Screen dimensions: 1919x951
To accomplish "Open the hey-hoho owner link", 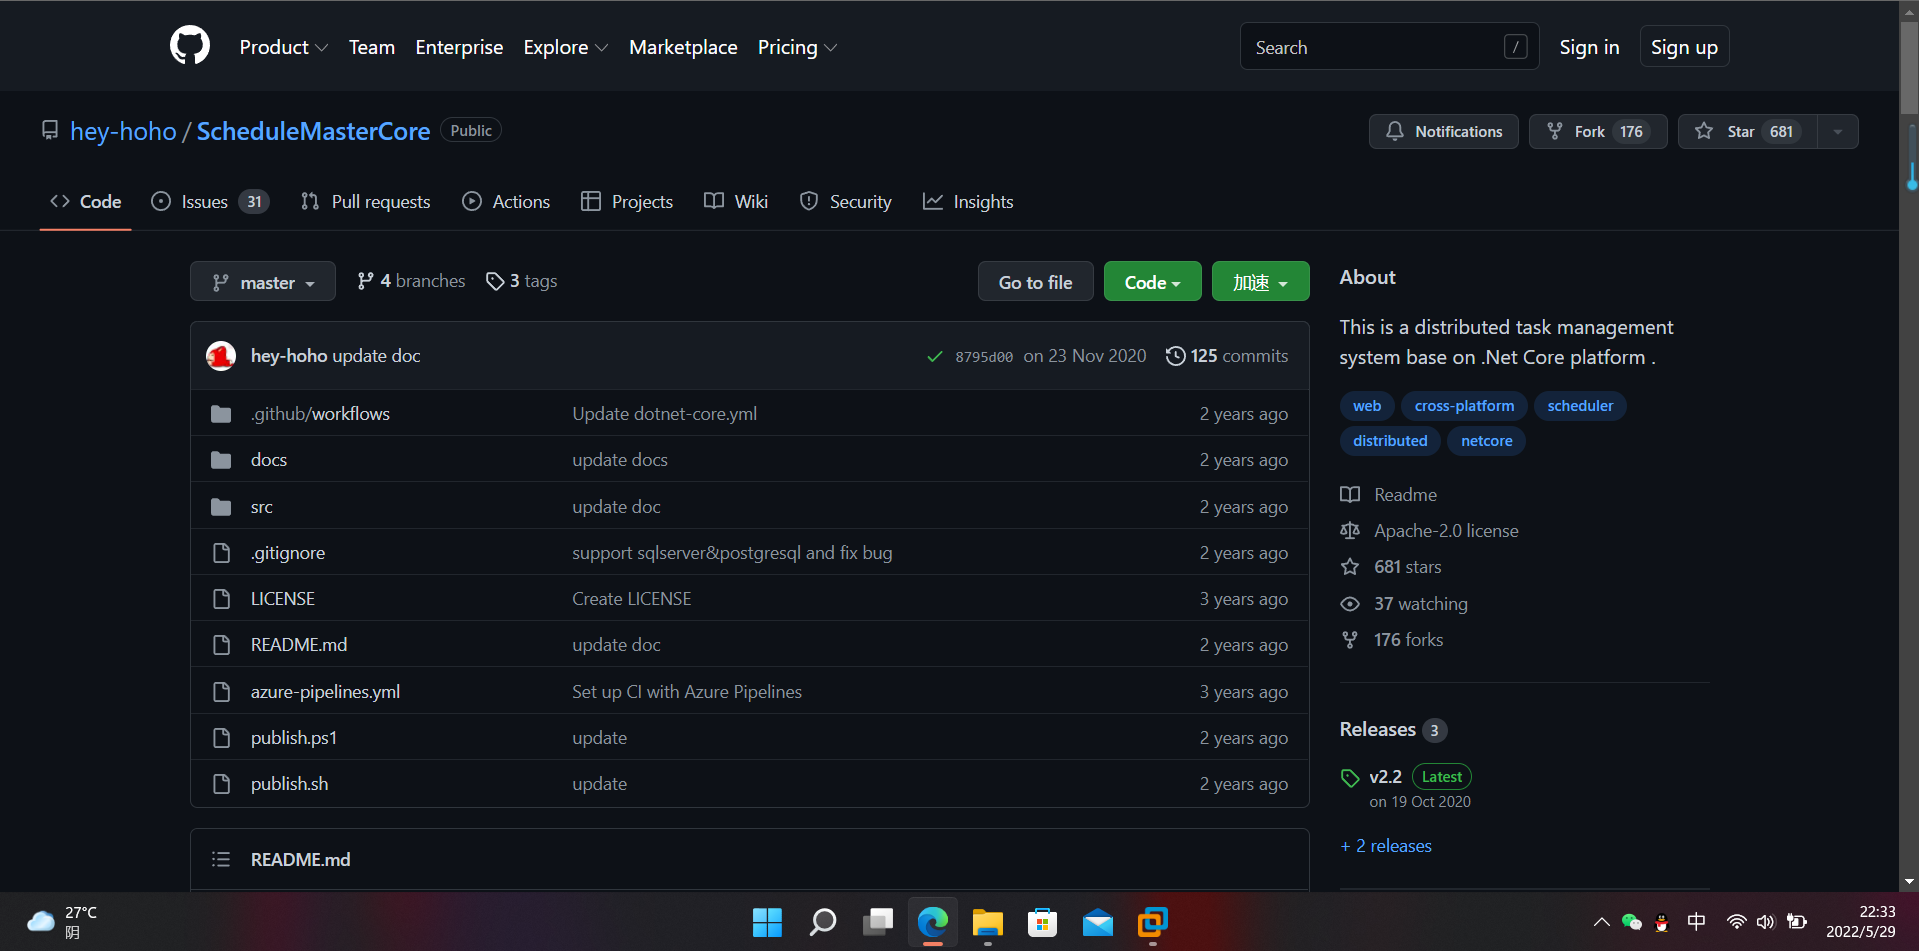I will [x=123, y=131].
